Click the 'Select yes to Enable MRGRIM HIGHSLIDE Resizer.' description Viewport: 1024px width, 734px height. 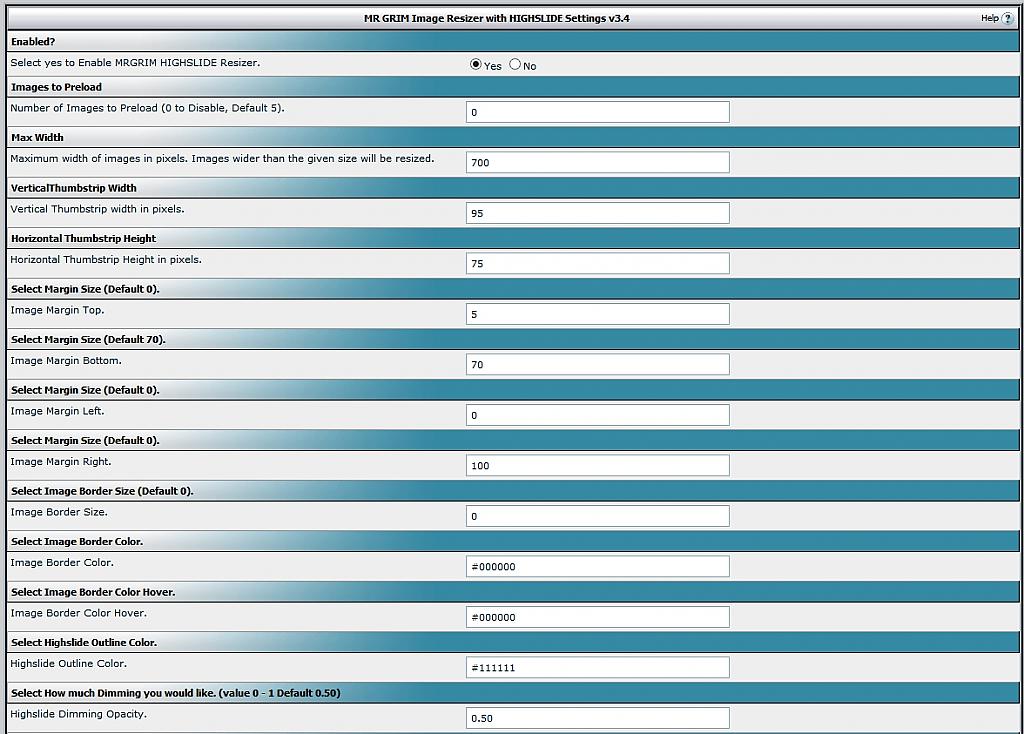(135, 63)
